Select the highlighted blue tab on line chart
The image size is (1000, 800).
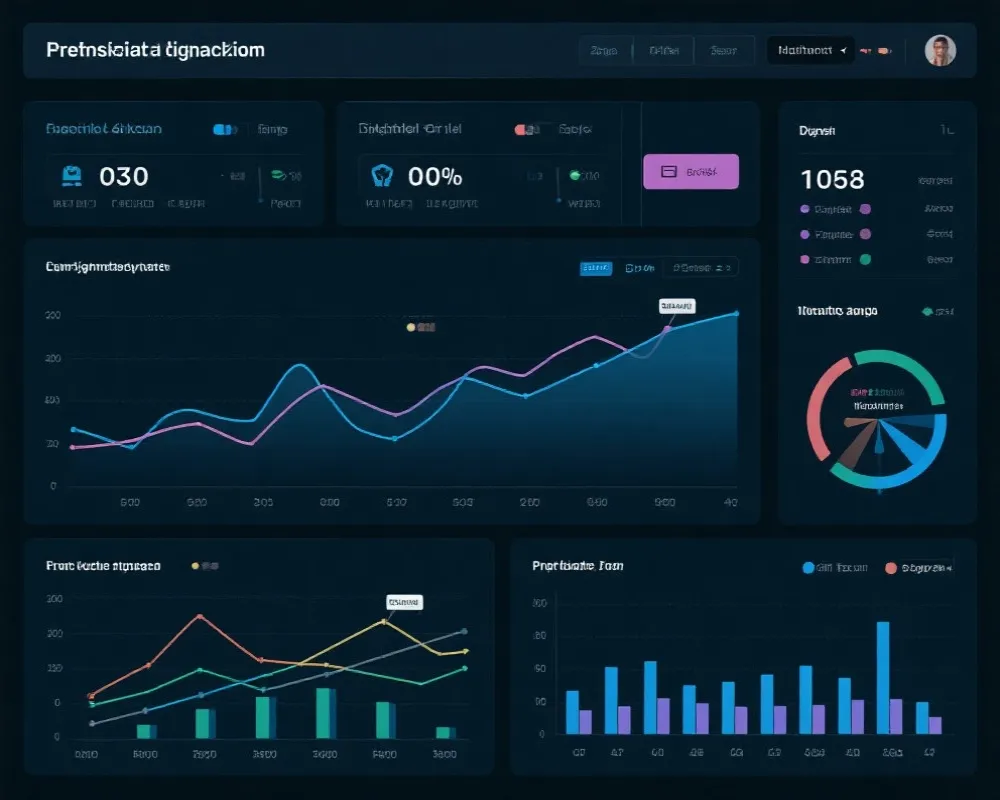click(x=596, y=267)
